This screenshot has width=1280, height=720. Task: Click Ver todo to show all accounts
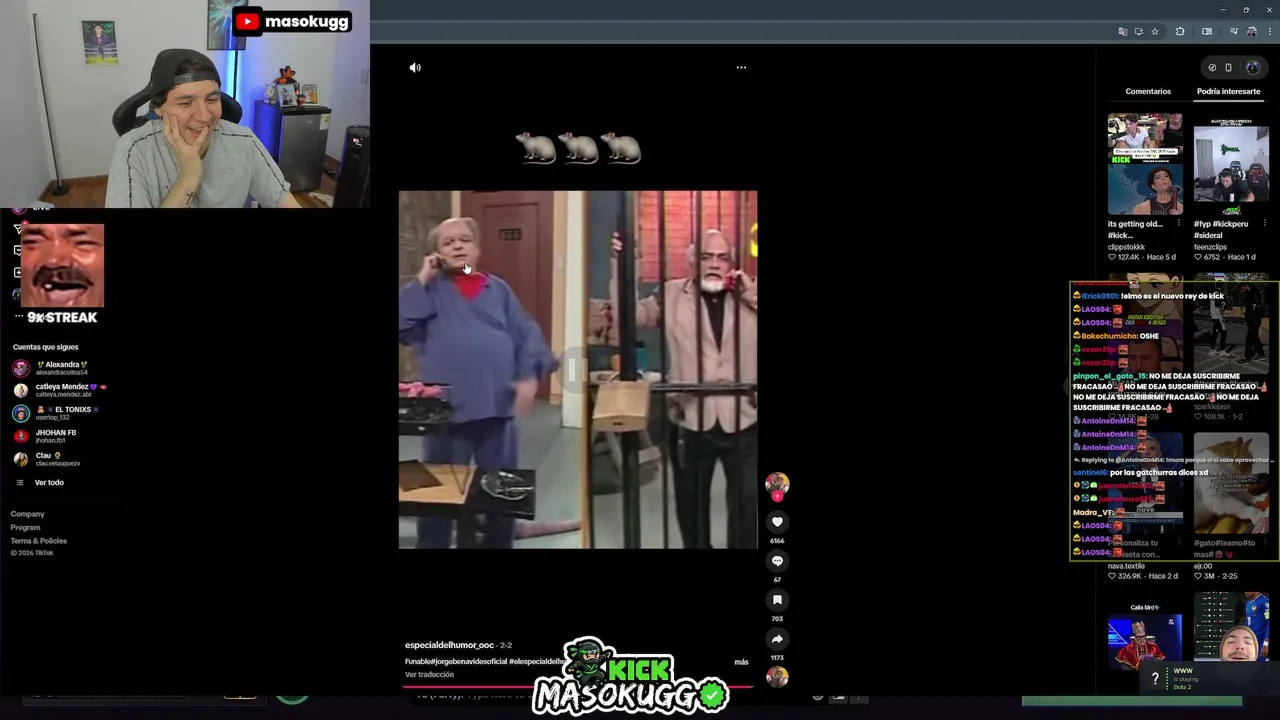pos(49,483)
